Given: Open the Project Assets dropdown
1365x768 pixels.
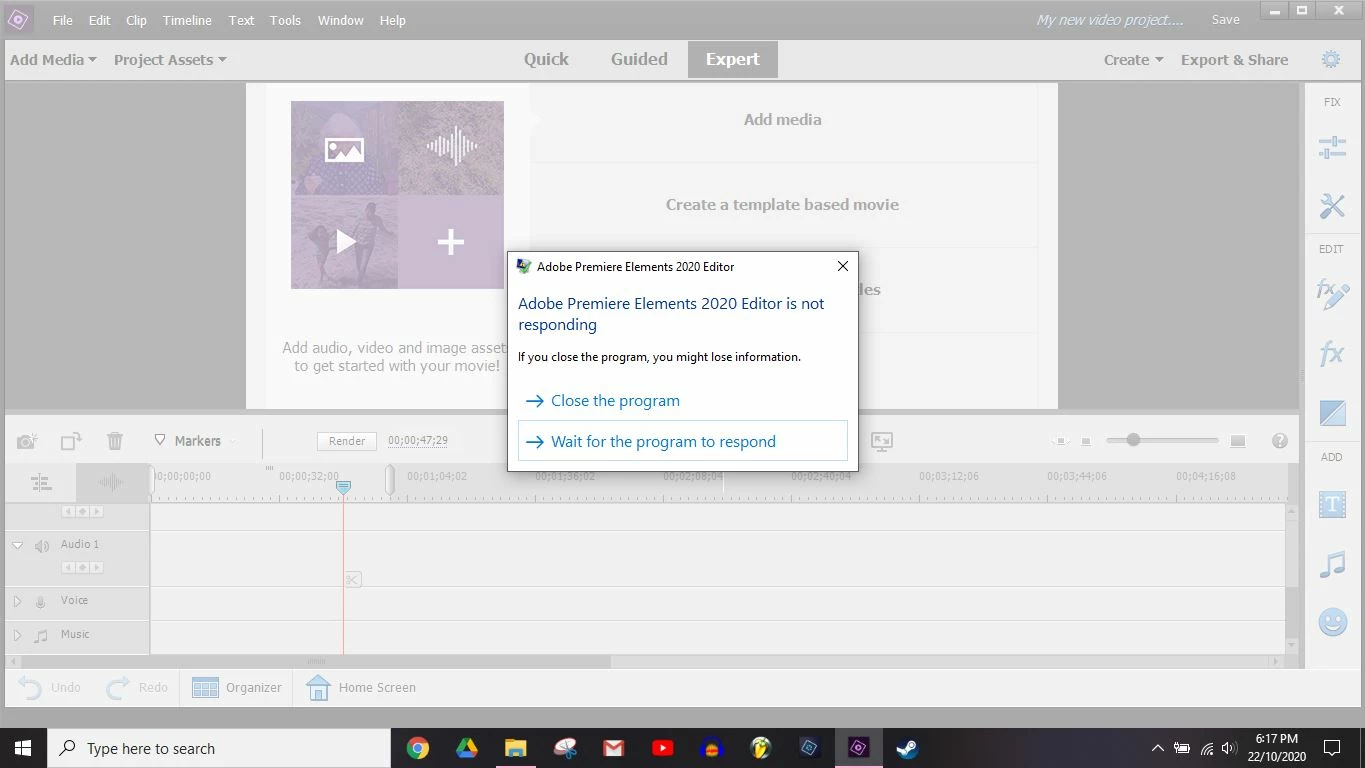Looking at the screenshot, I should [x=170, y=60].
